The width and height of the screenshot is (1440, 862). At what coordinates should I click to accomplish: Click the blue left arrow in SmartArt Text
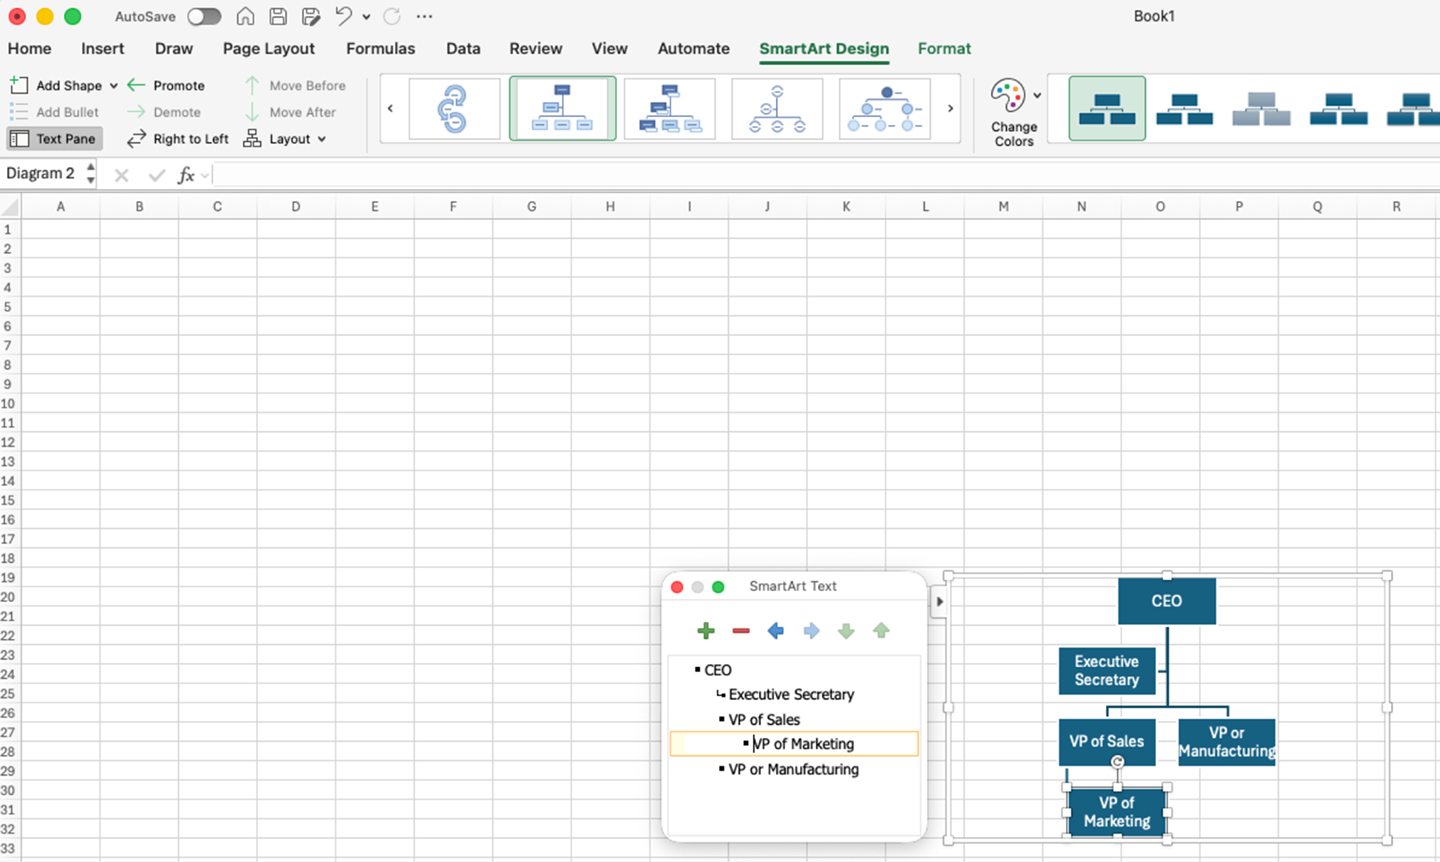click(x=775, y=631)
